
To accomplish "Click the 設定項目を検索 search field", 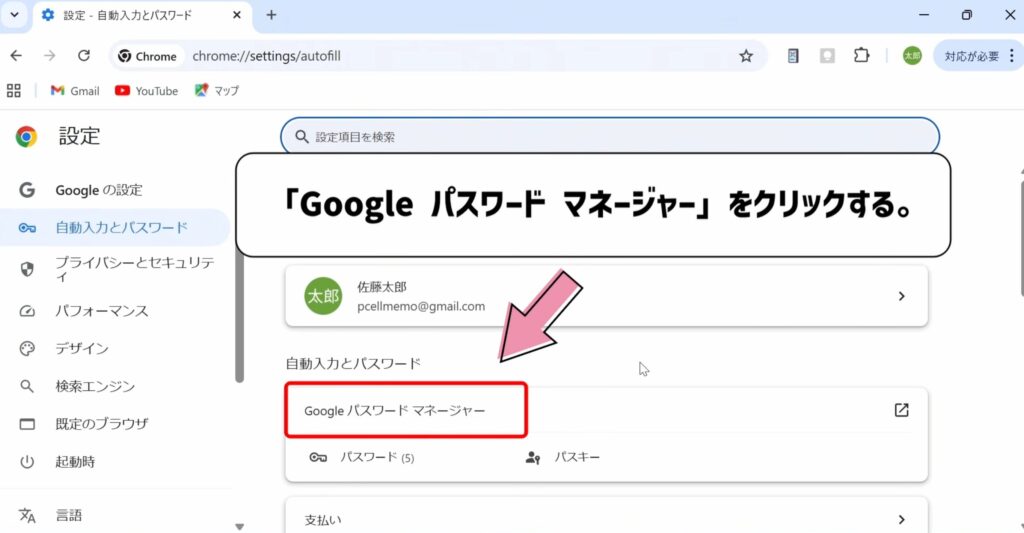I will coord(610,137).
